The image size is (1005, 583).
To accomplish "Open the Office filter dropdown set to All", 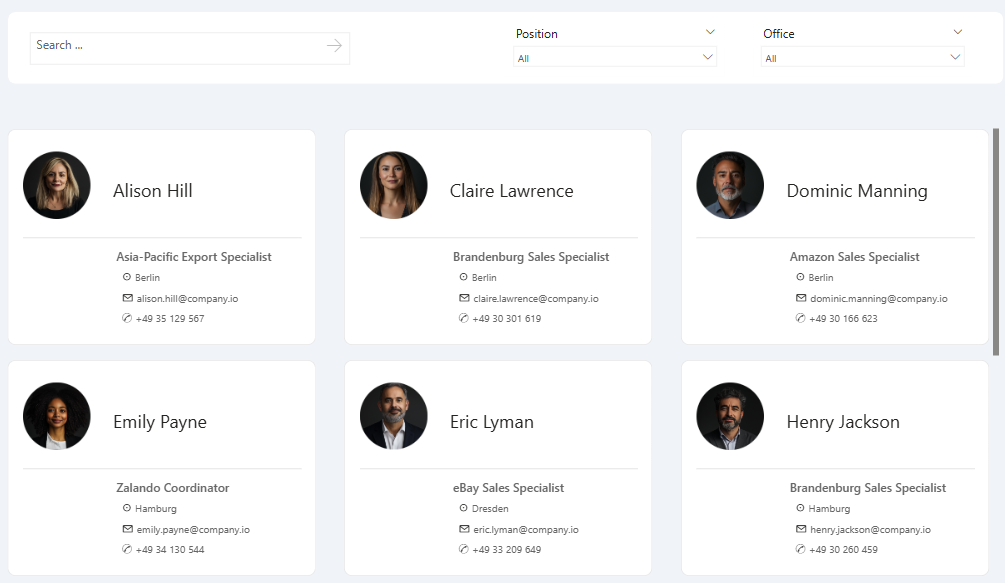I will (x=862, y=57).
